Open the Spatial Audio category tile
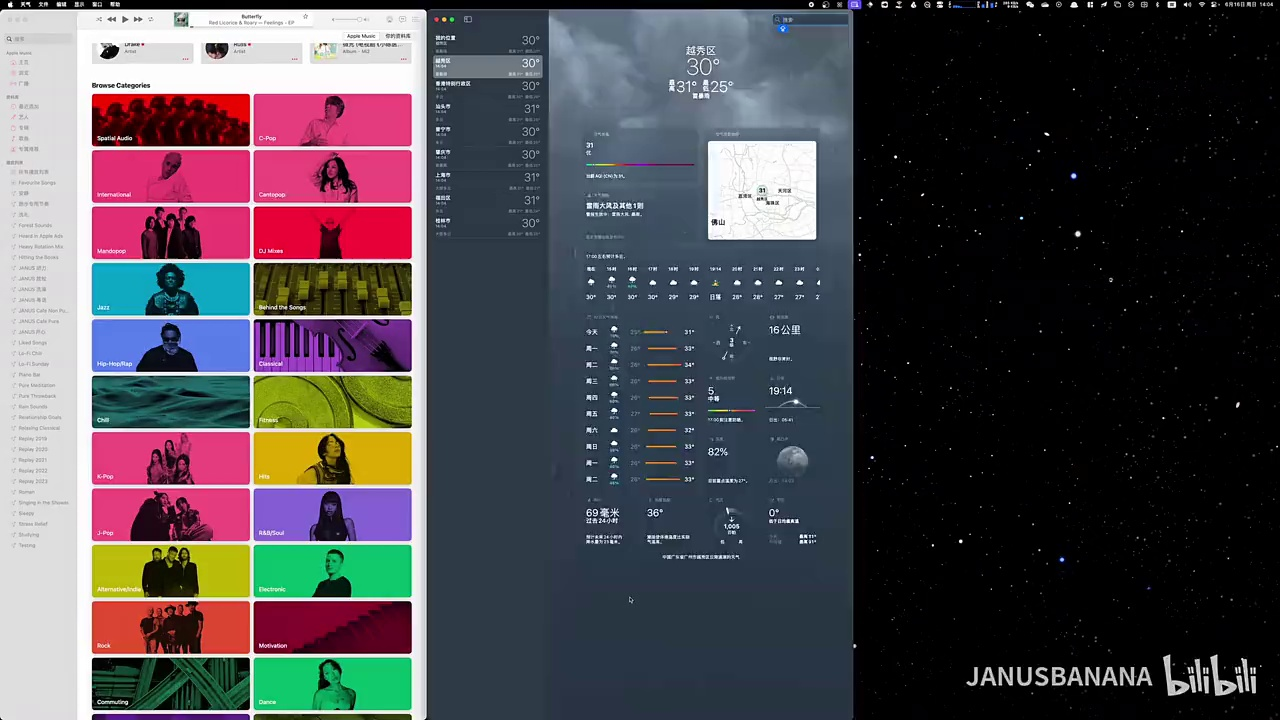1280x720 pixels. point(171,120)
